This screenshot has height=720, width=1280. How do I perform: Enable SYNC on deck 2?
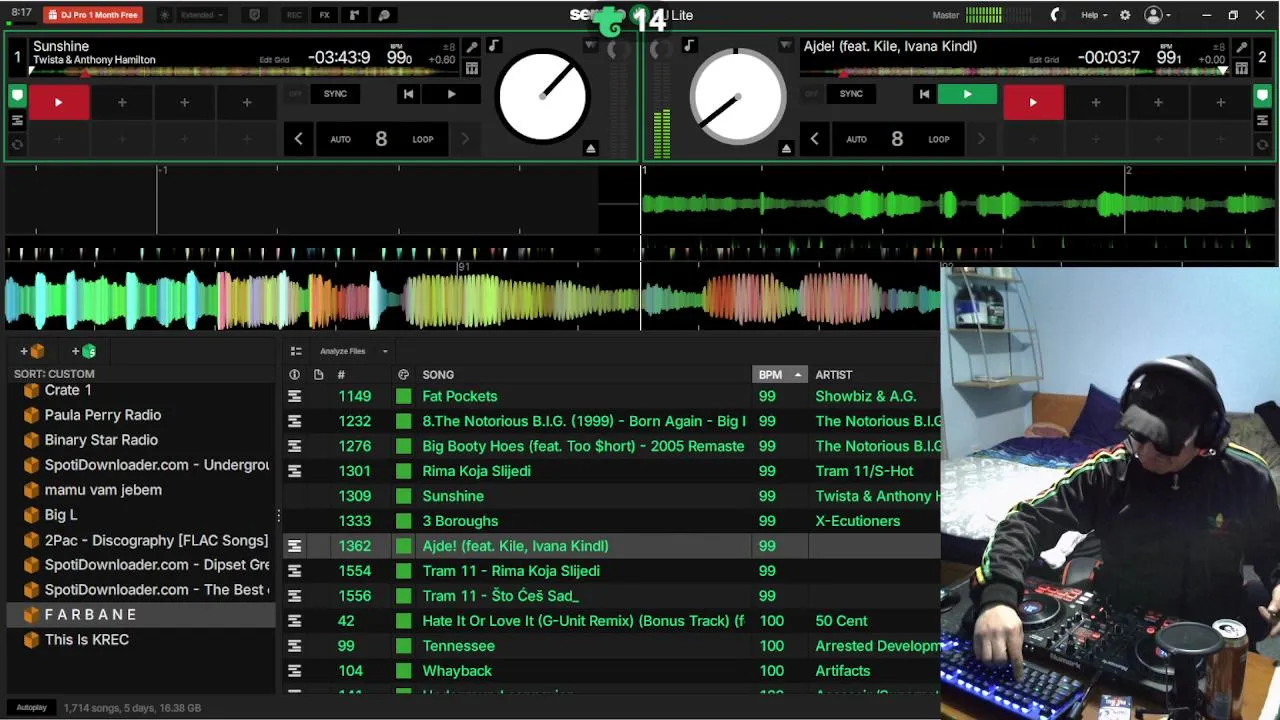[851, 94]
